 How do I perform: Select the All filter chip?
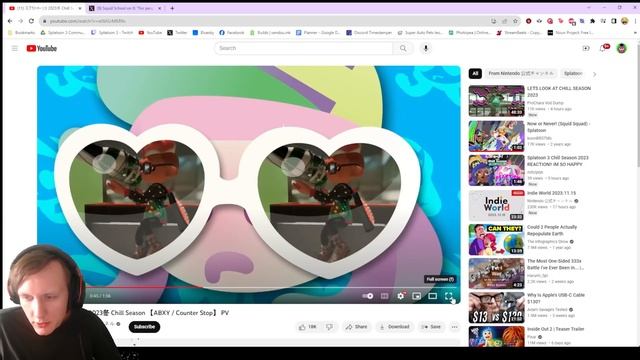tap(475, 73)
